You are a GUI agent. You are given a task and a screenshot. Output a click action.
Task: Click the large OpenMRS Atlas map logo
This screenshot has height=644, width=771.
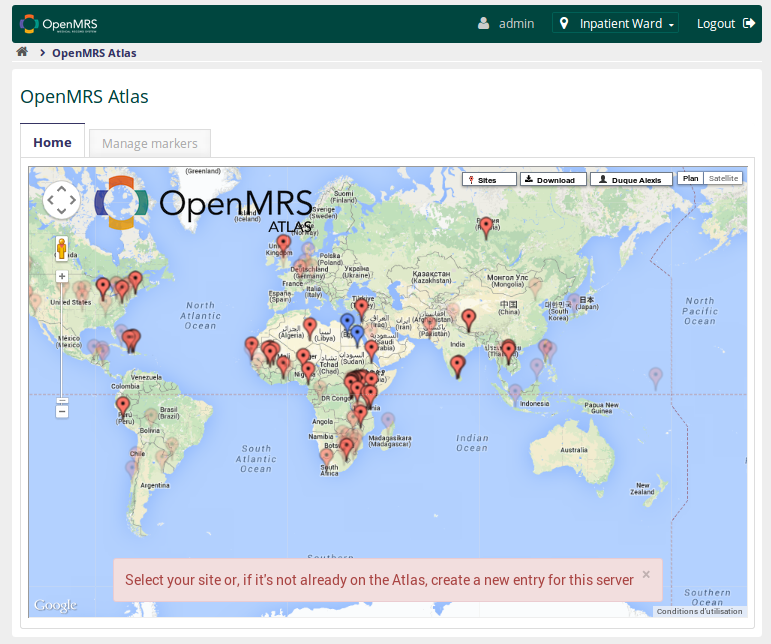tap(203, 203)
